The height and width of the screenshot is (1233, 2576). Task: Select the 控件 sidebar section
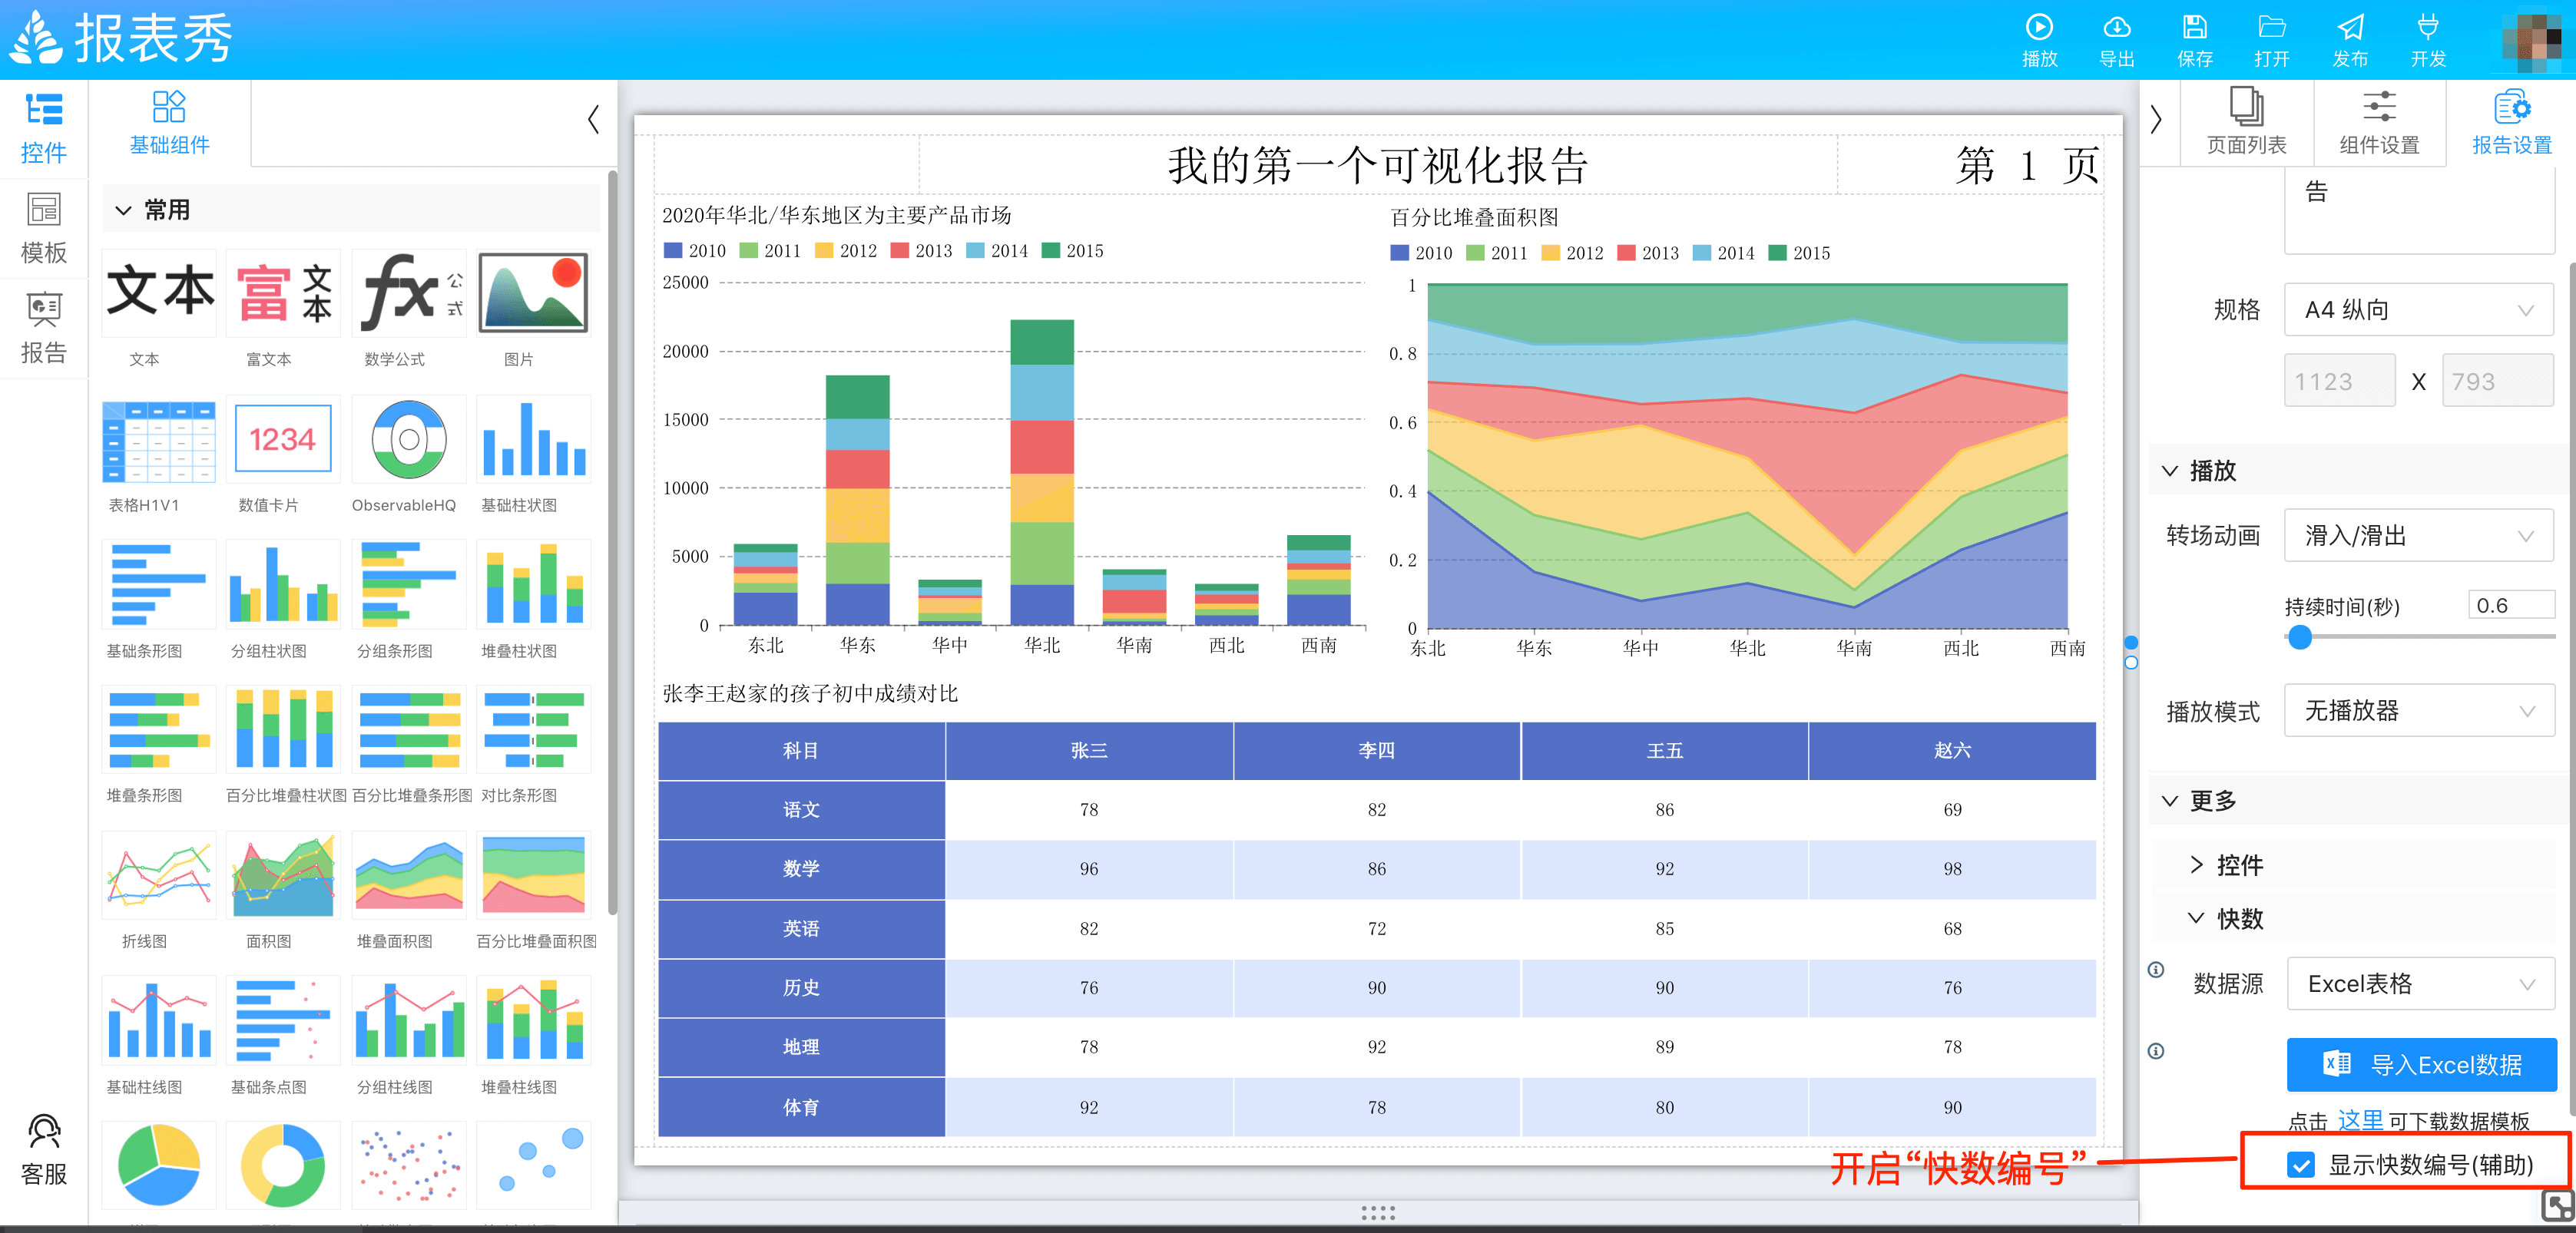pos(43,128)
